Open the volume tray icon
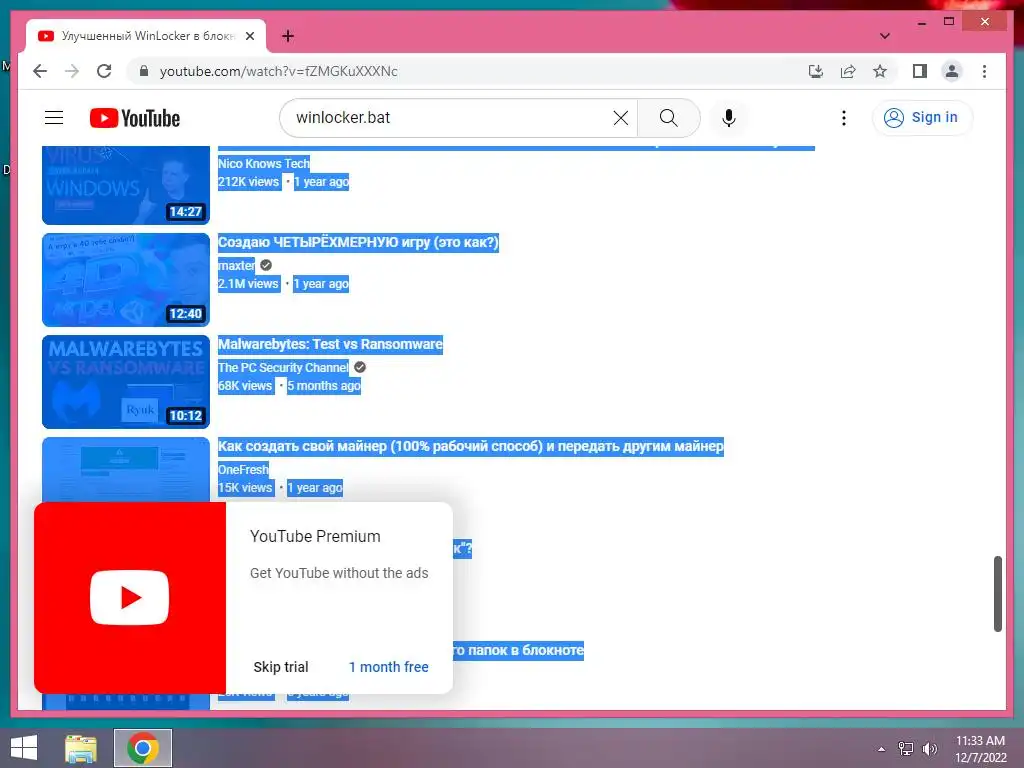Image resolution: width=1024 pixels, height=768 pixels. pyautogui.click(x=930, y=749)
